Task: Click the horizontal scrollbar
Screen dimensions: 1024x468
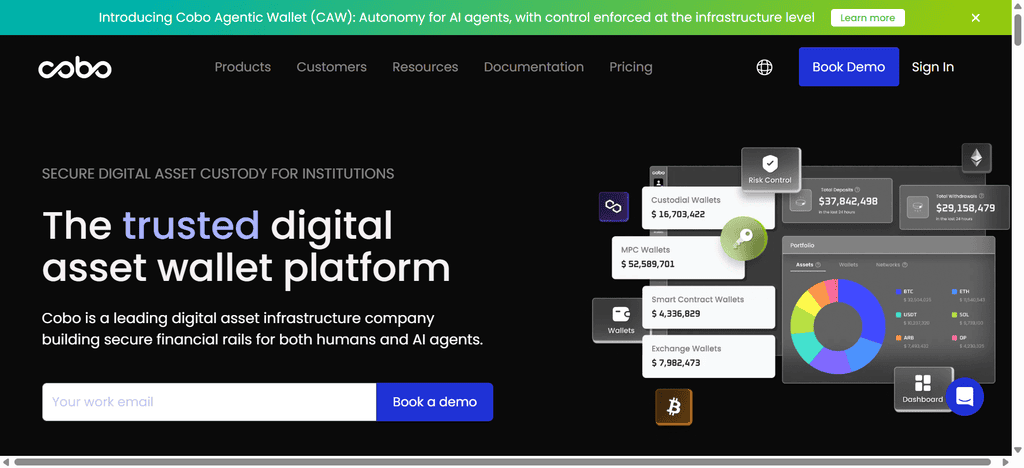Action: click(x=500, y=462)
